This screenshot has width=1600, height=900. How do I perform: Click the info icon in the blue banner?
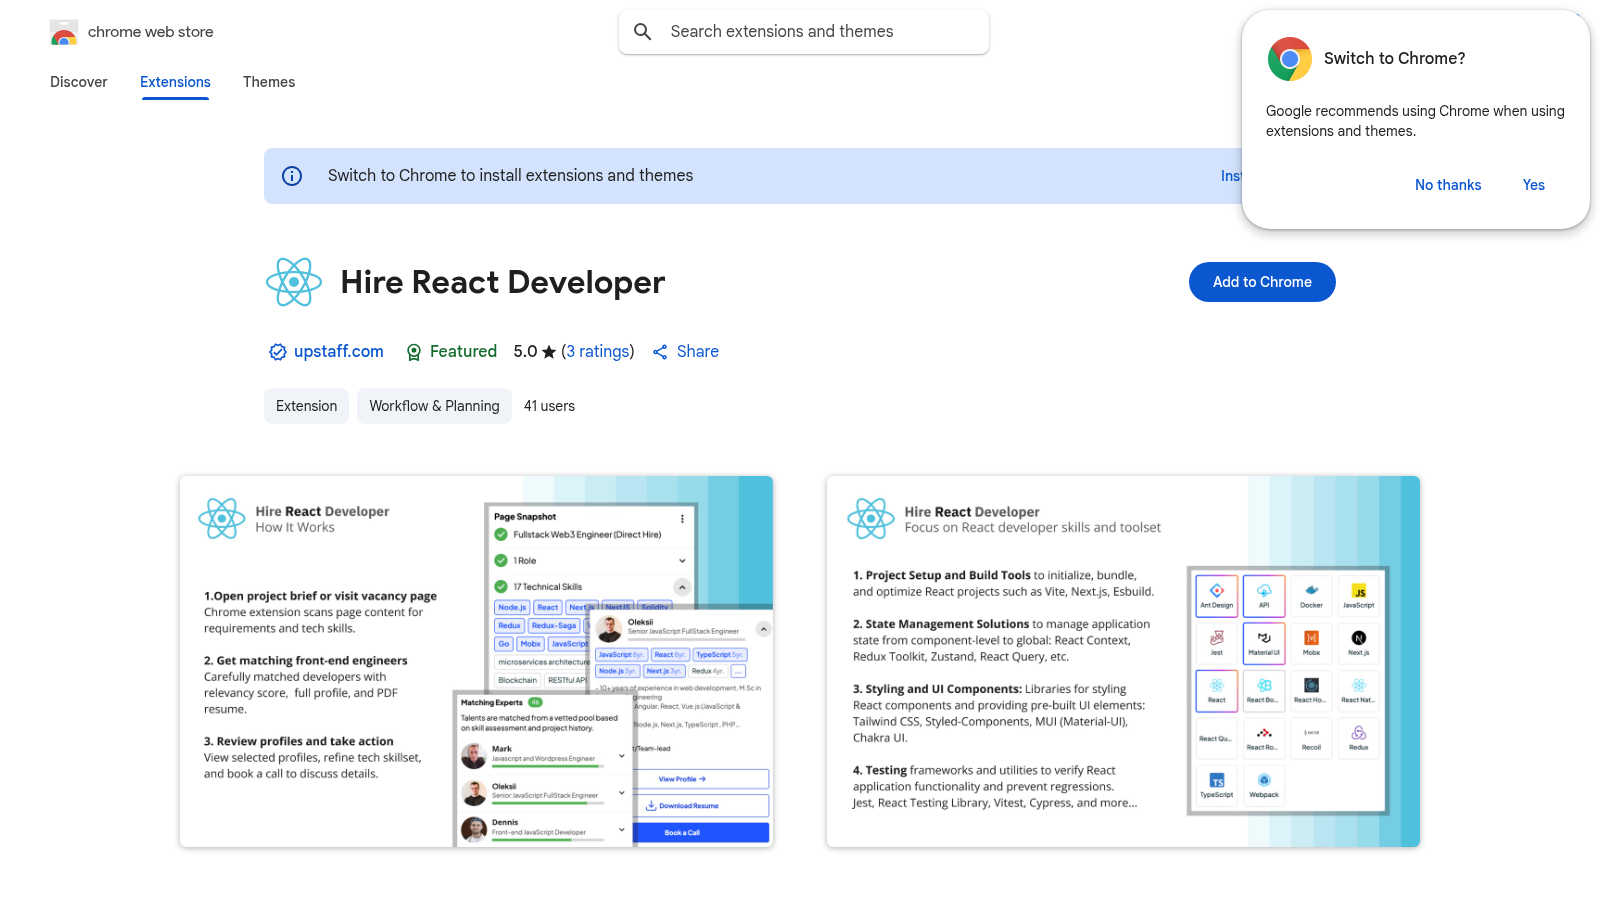(292, 176)
